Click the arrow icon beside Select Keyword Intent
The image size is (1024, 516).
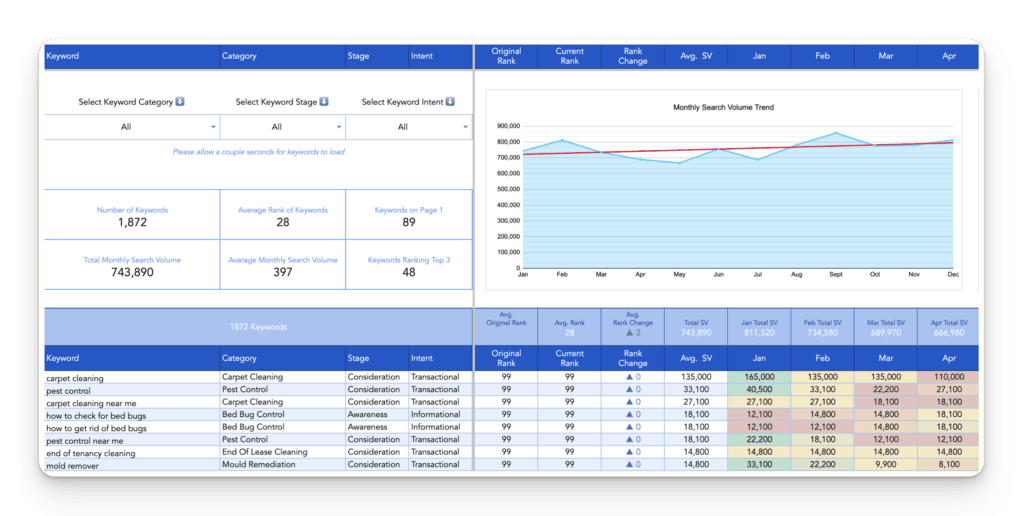coord(450,102)
